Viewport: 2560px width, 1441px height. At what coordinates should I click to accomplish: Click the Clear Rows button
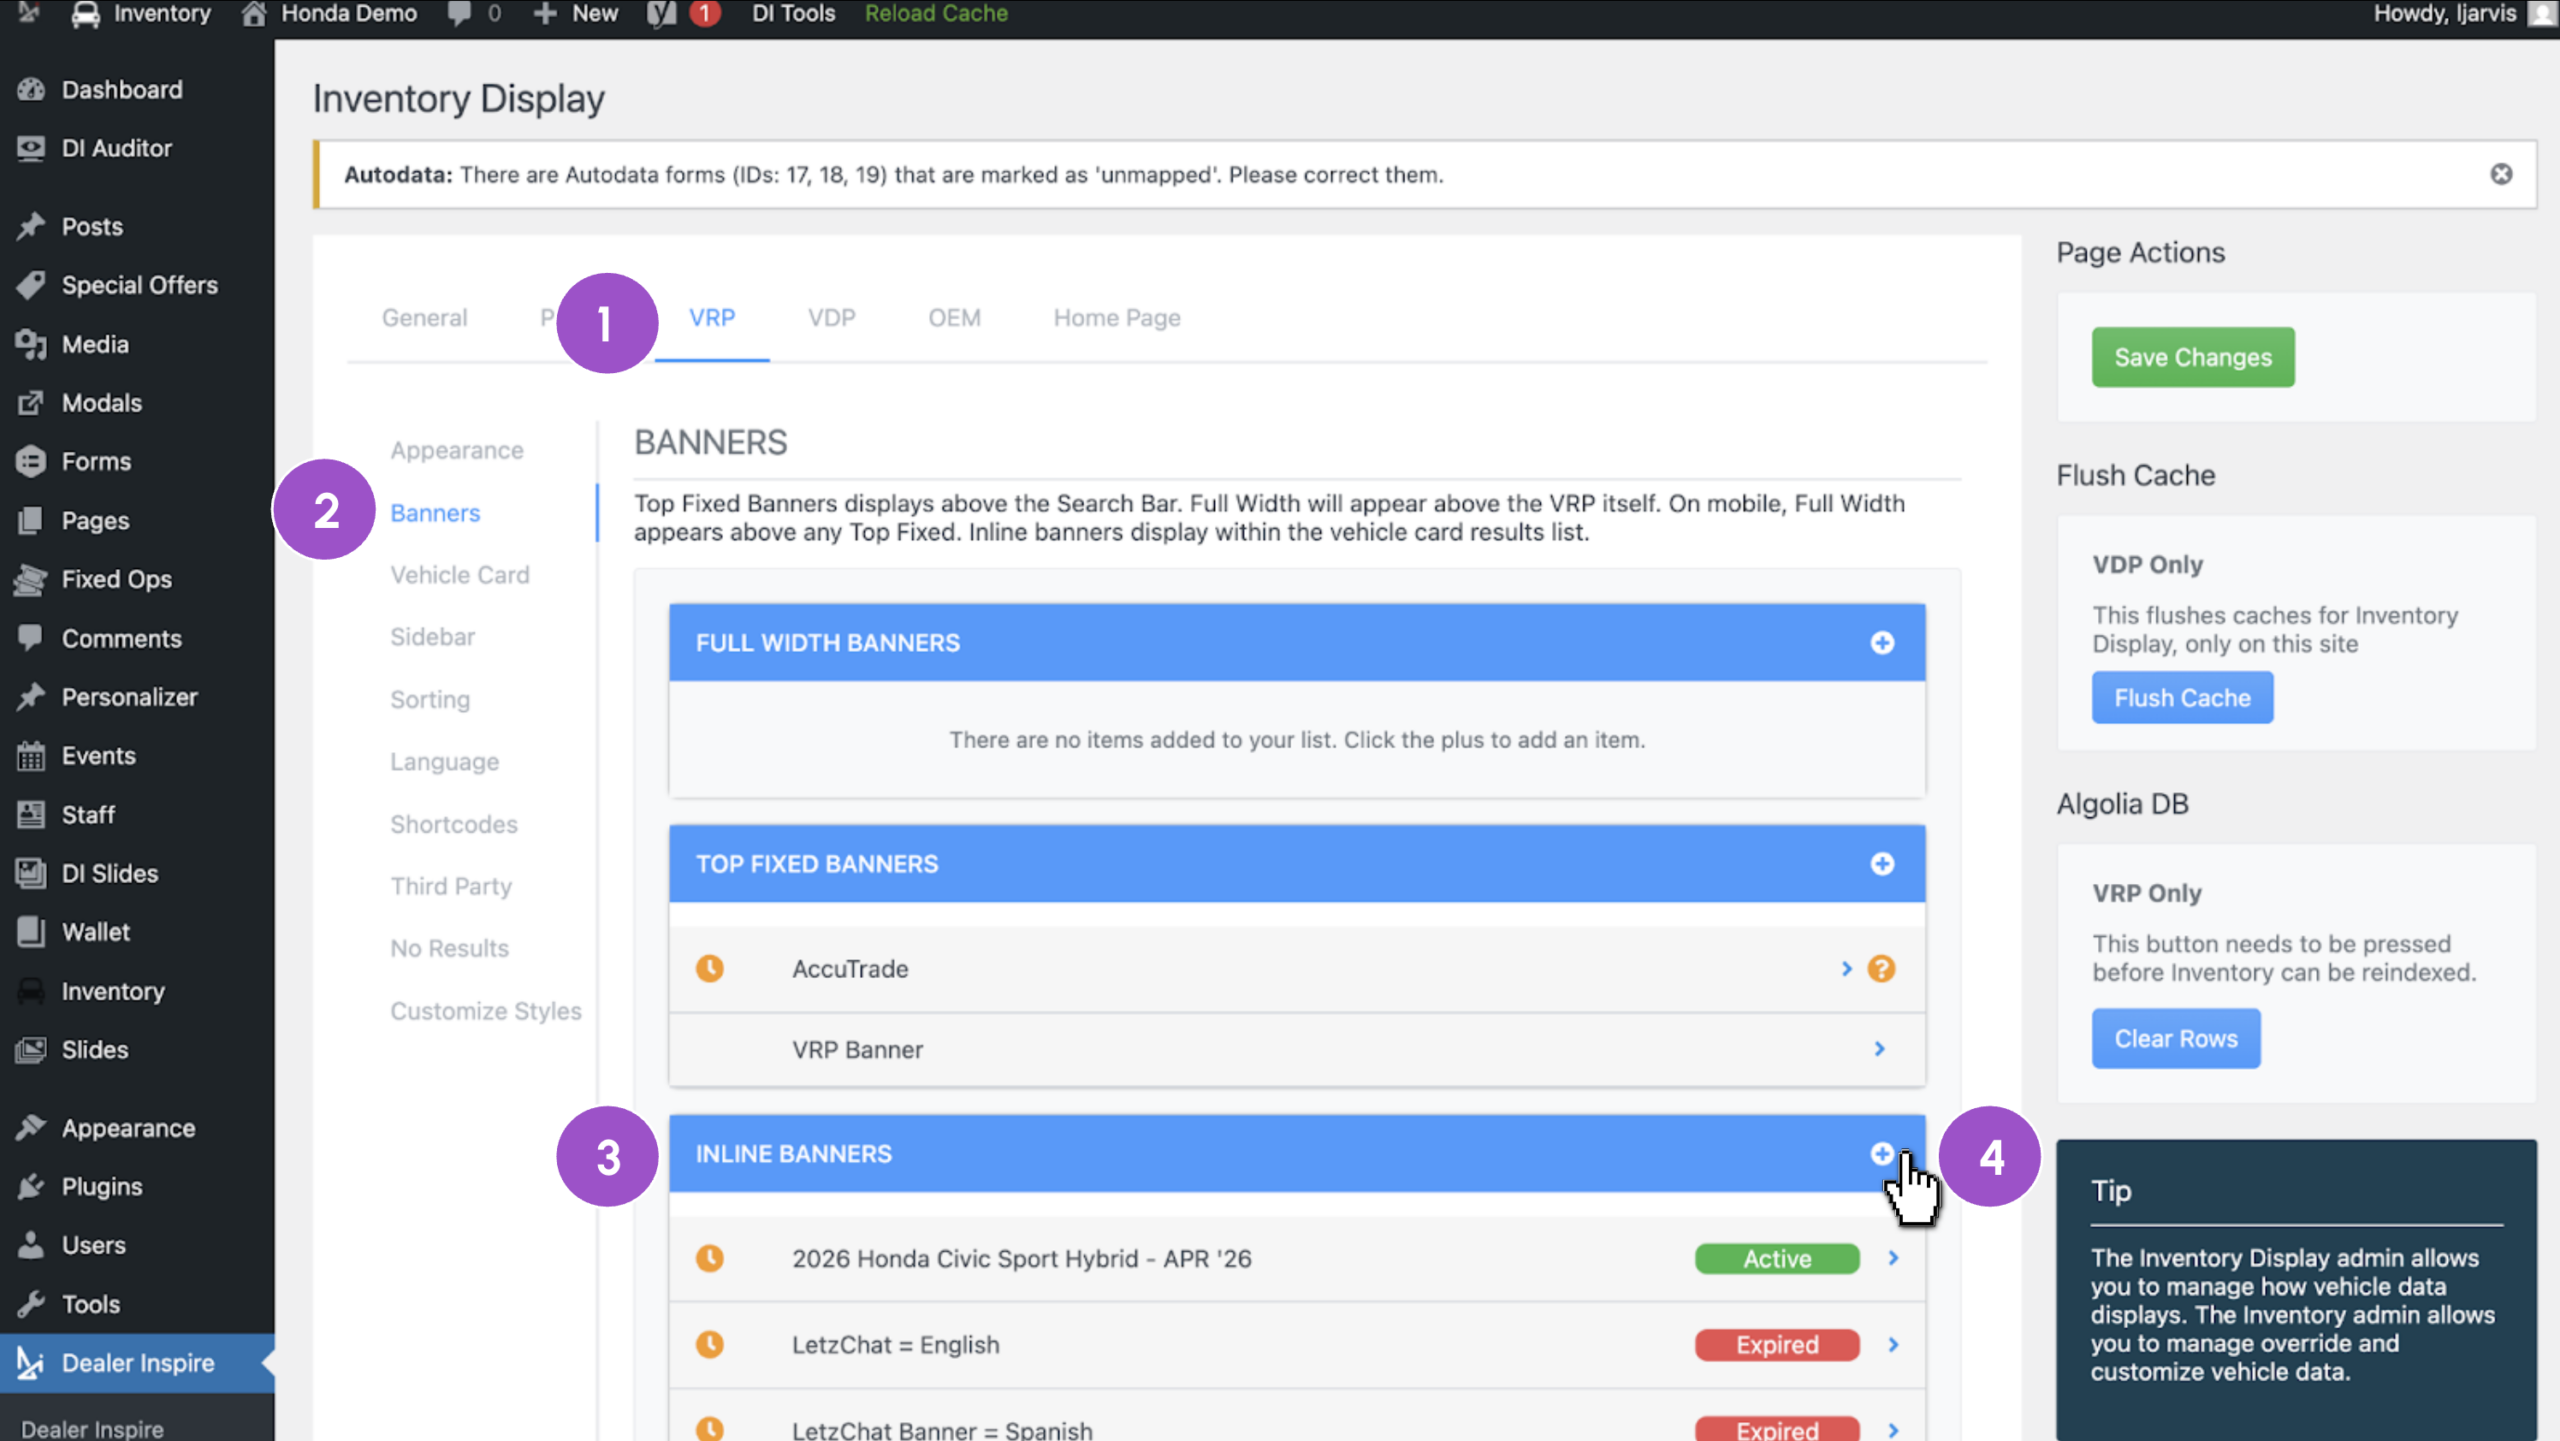coord(2175,1039)
